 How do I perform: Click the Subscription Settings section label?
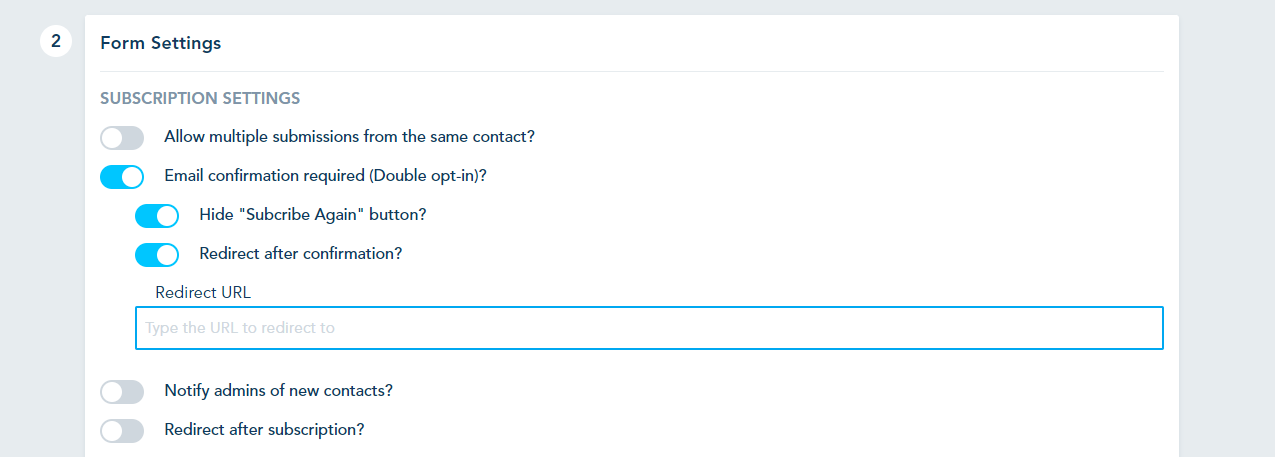(x=200, y=99)
